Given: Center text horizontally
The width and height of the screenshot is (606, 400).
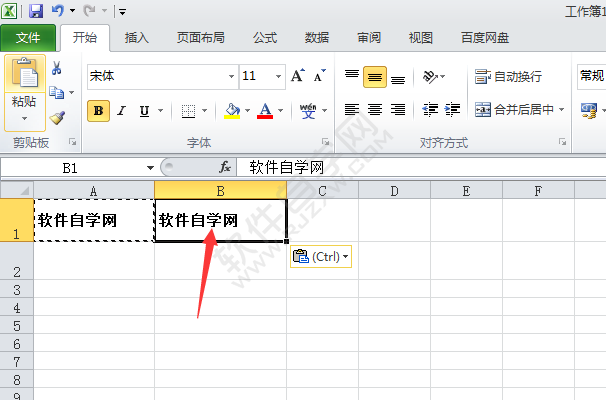Looking at the screenshot, I should click(374, 110).
